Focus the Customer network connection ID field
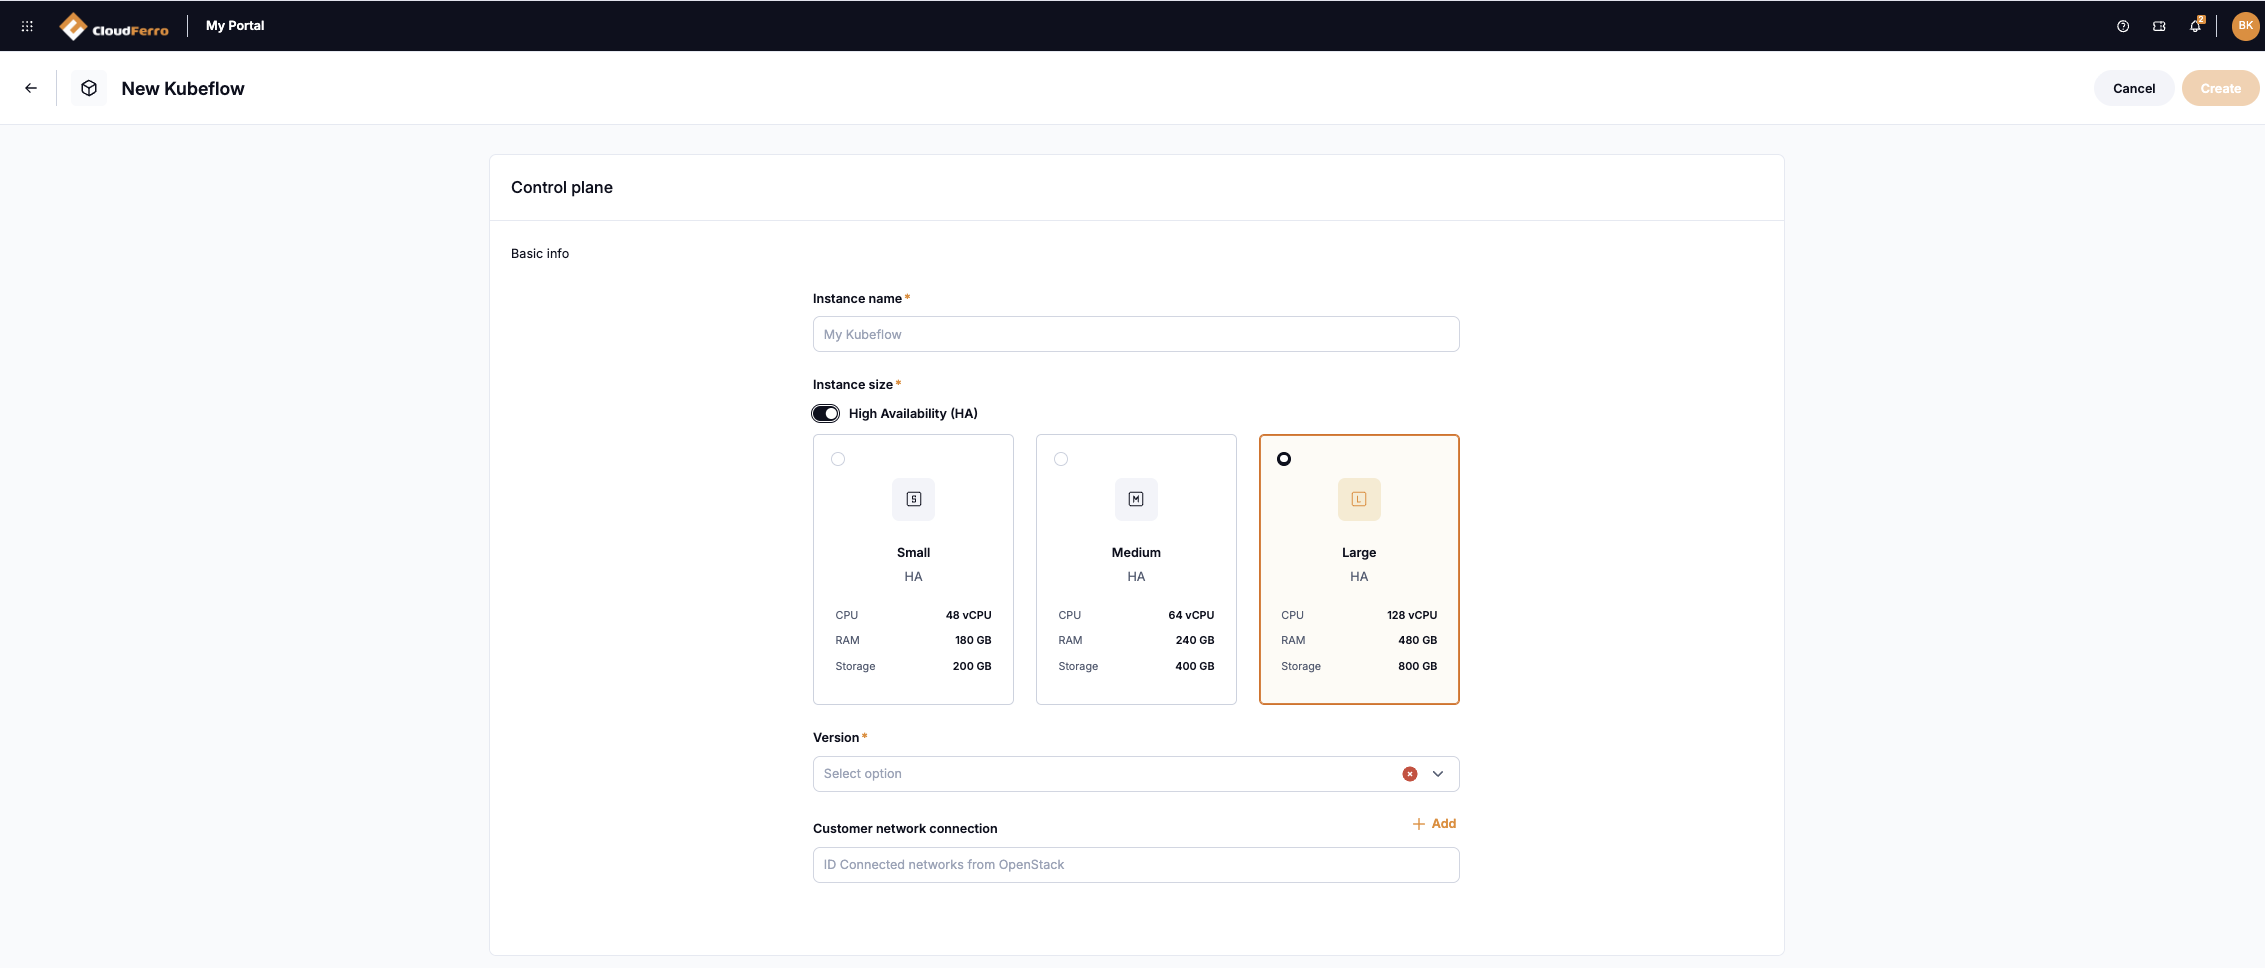2265x968 pixels. (1136, 865)
